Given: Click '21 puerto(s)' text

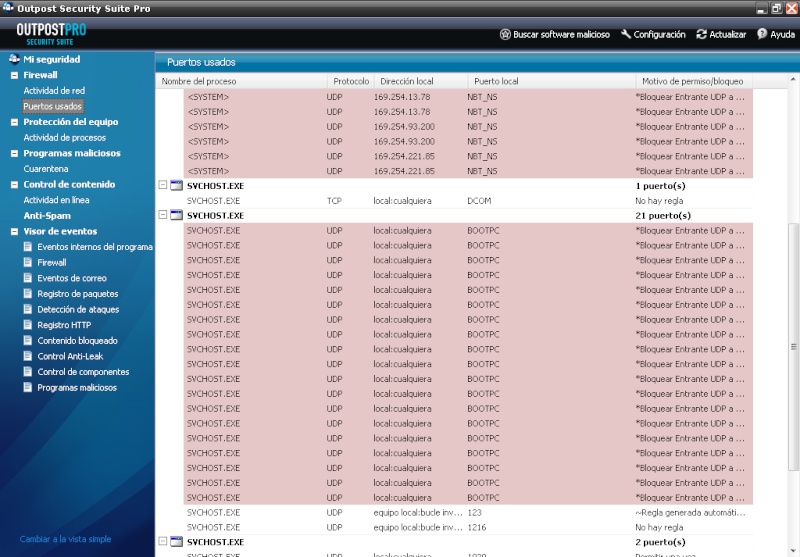Looking at the screenshot, I should pos(663,215).
